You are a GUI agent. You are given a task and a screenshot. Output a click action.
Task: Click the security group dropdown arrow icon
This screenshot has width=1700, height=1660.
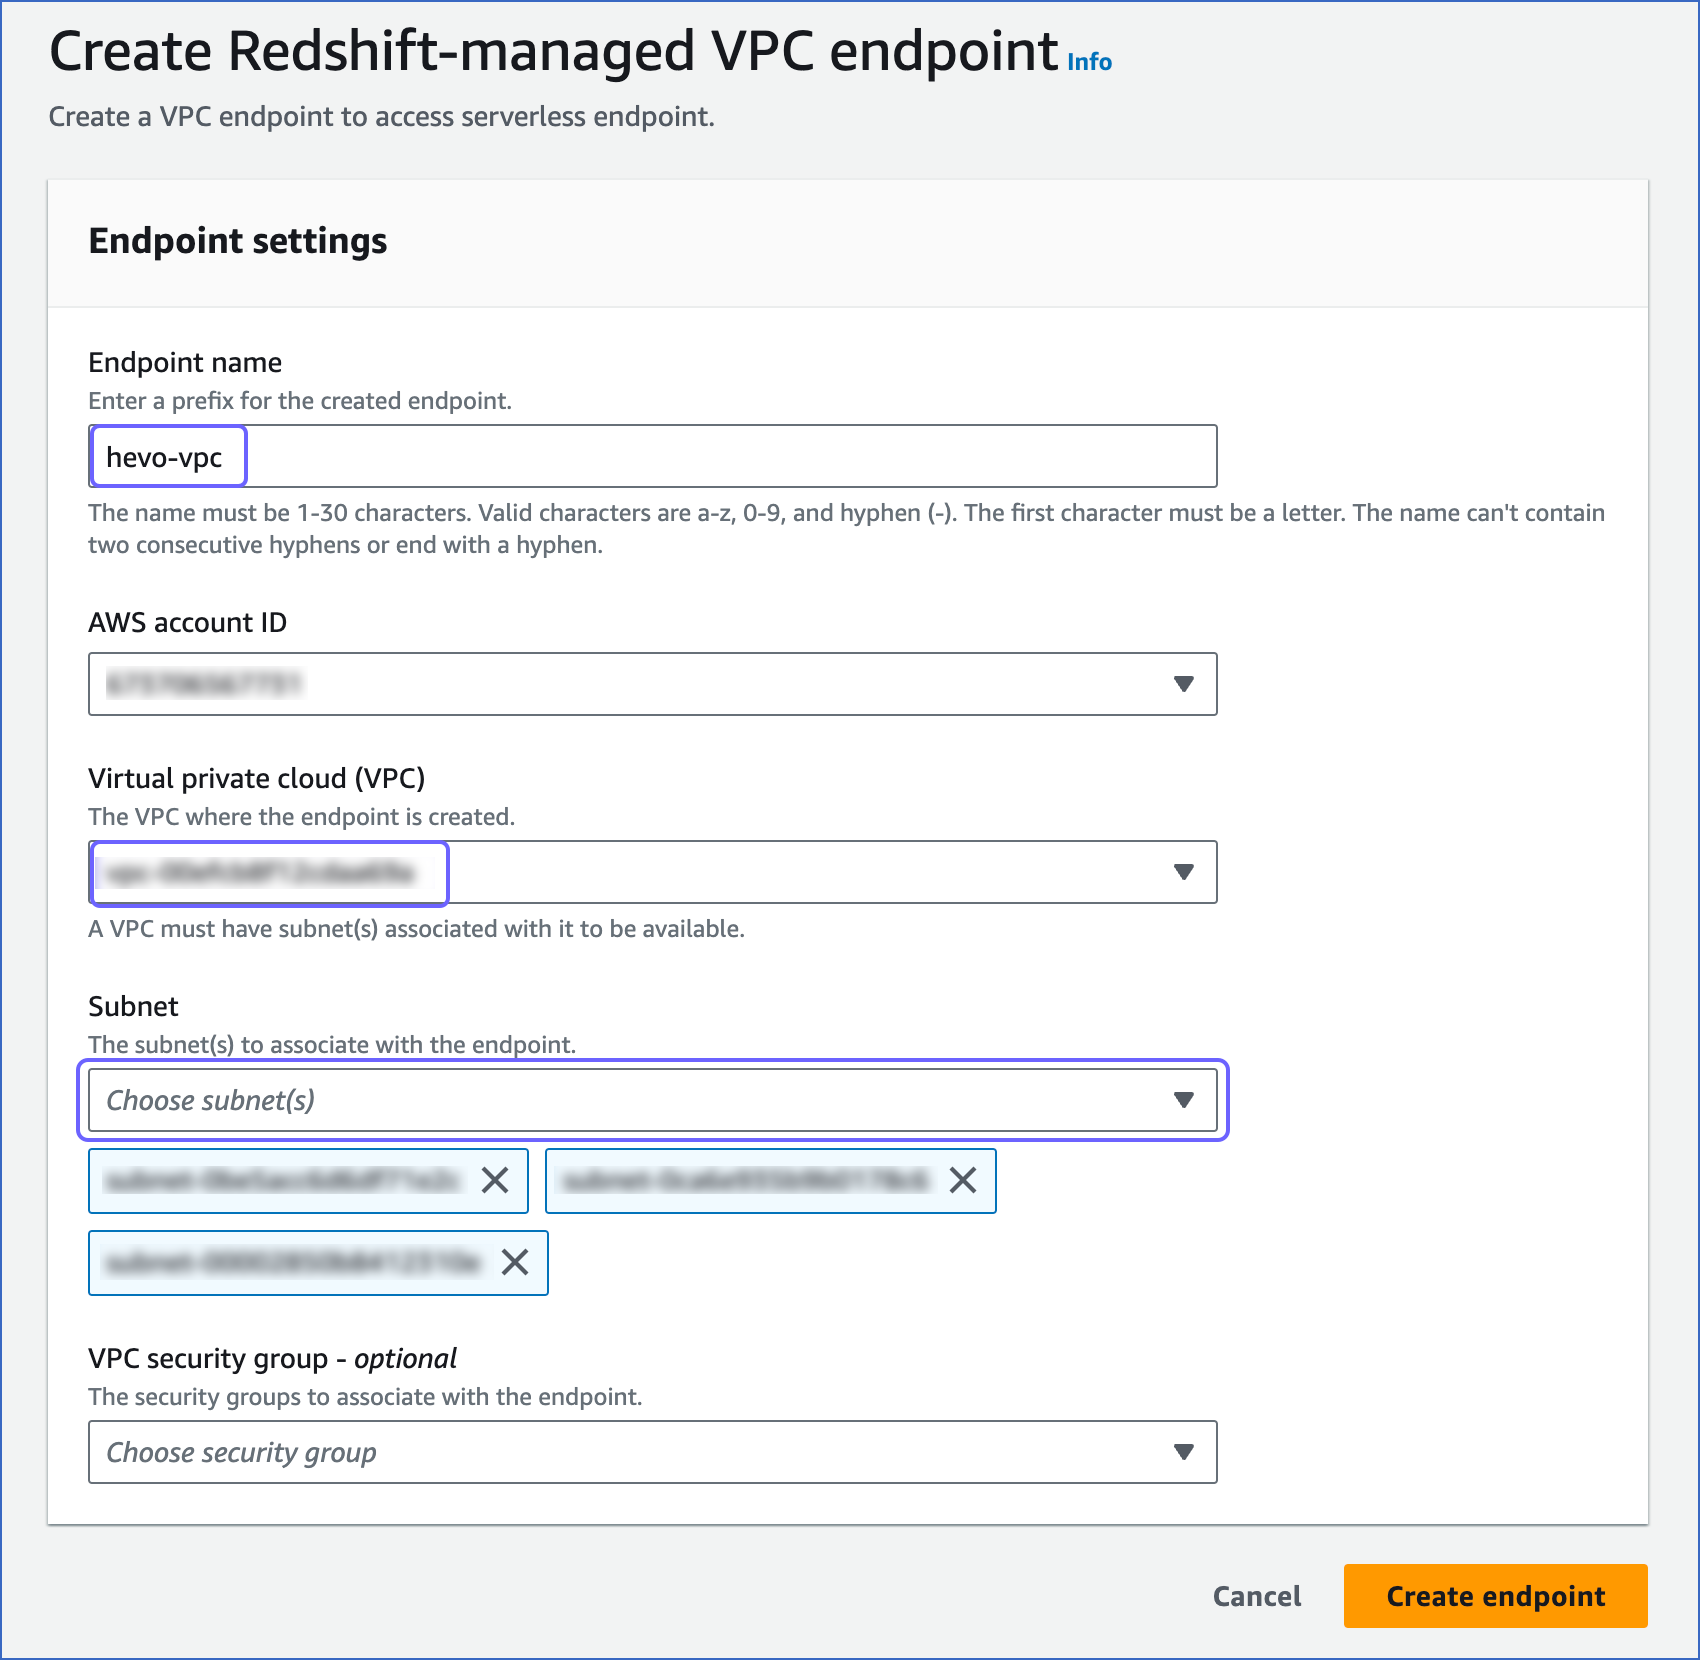tap(1184, 1452)
